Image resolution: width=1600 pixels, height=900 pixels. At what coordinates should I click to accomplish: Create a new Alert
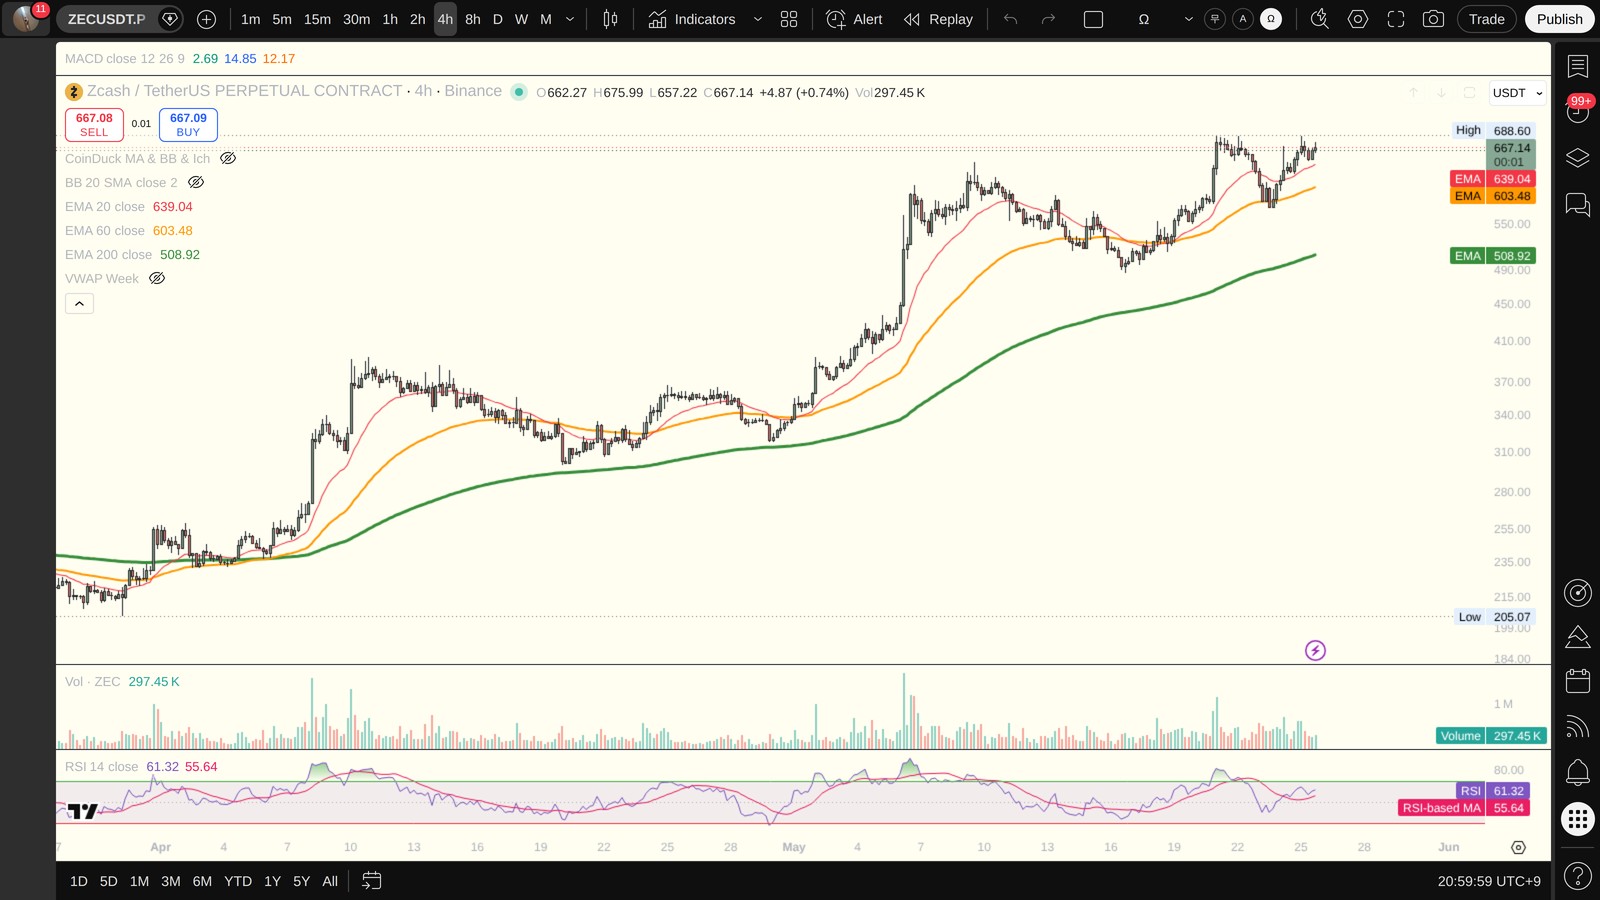tap(855, 19)
